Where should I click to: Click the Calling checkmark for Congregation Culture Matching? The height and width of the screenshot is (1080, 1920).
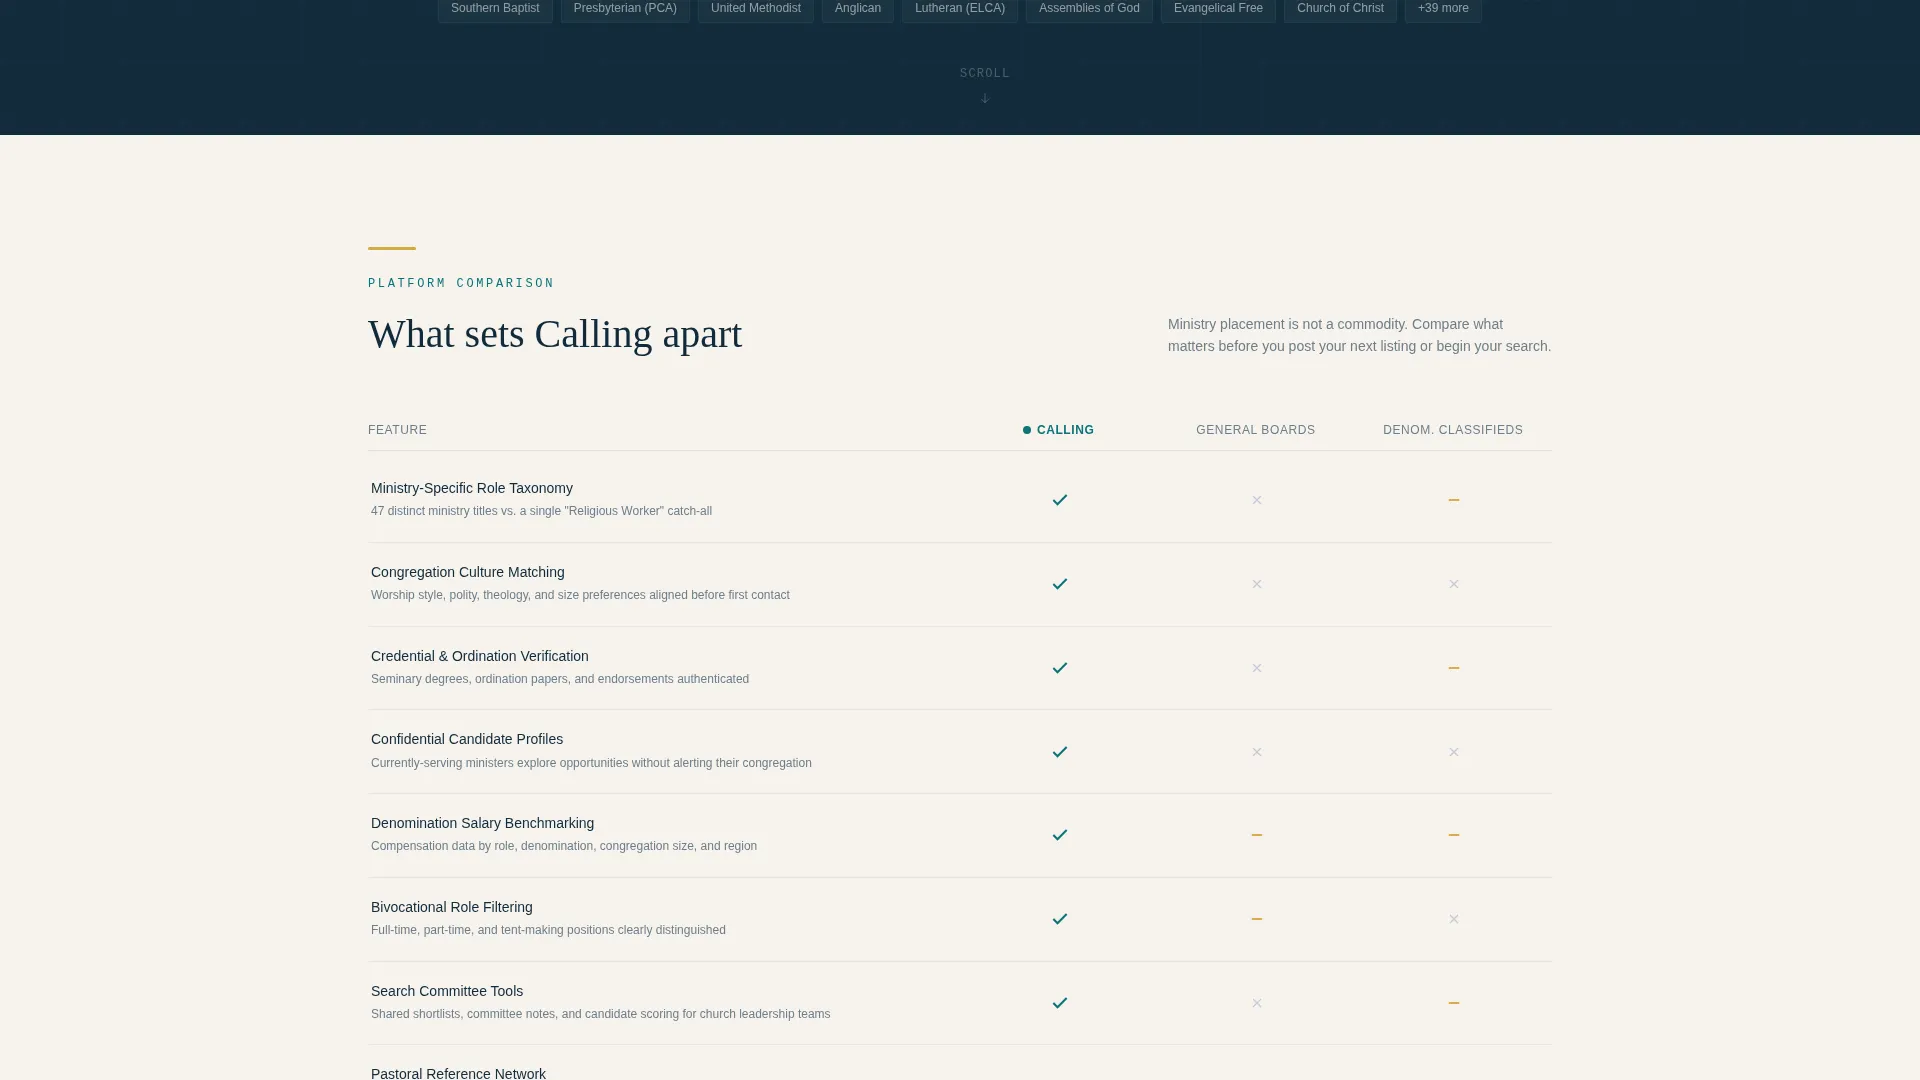1060,584
